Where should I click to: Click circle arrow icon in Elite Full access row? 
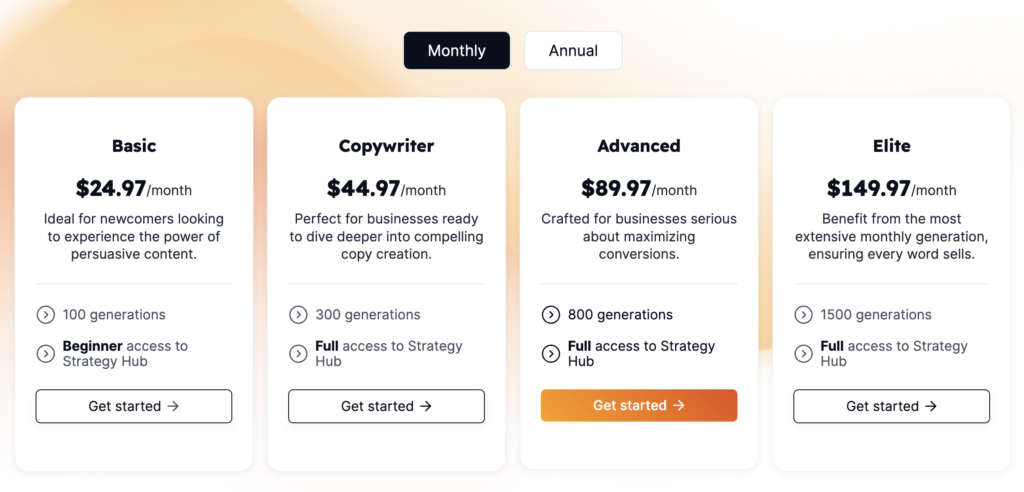click(803, 353)
